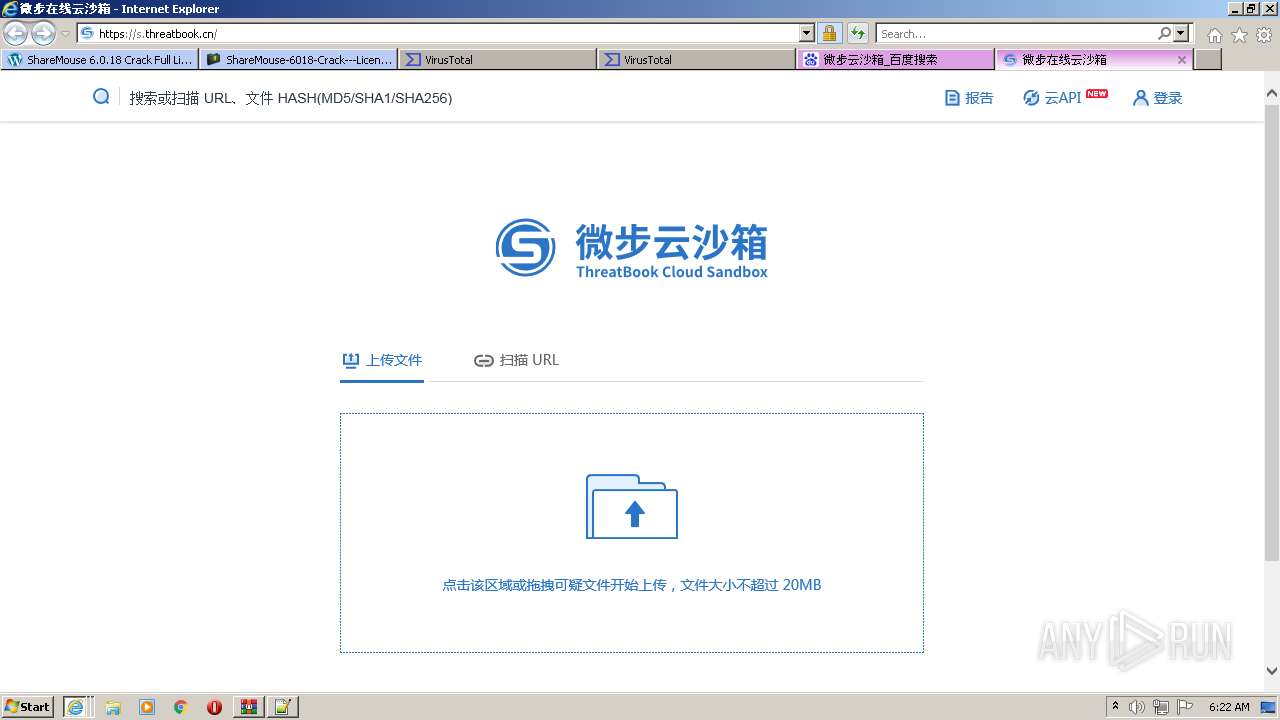The width and height of the screenshot is (1280, 720).
Task: Open the Tools gear icon
Action: tap(1264, 35)
